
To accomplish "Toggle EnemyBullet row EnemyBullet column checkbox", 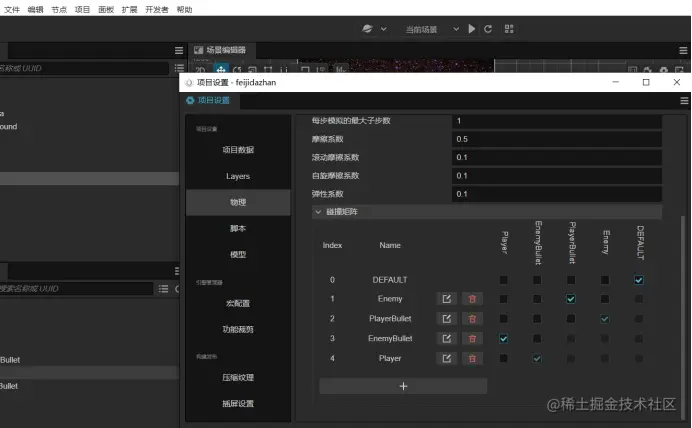I will (x=537, y=338).
